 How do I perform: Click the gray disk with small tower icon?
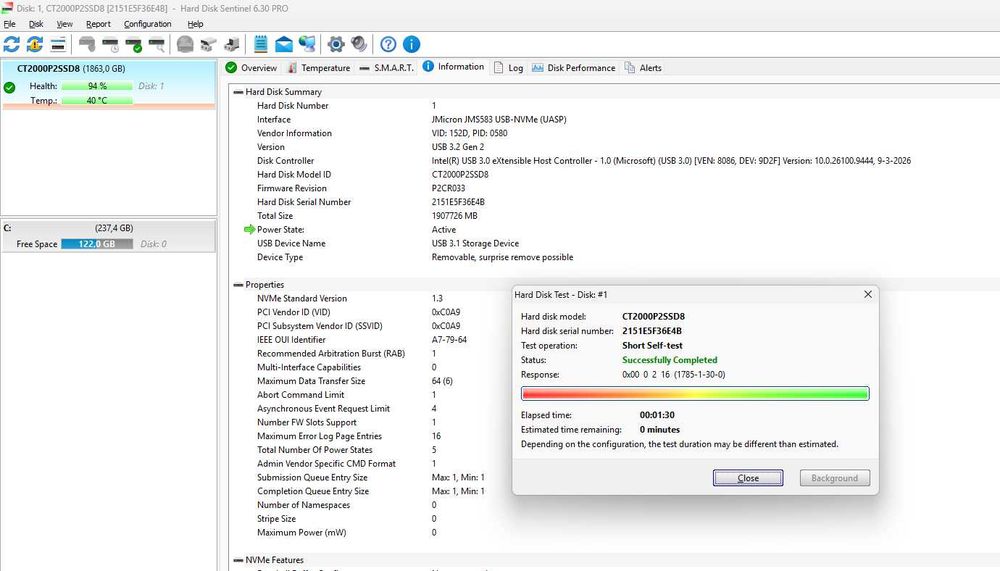click(232, 44)
